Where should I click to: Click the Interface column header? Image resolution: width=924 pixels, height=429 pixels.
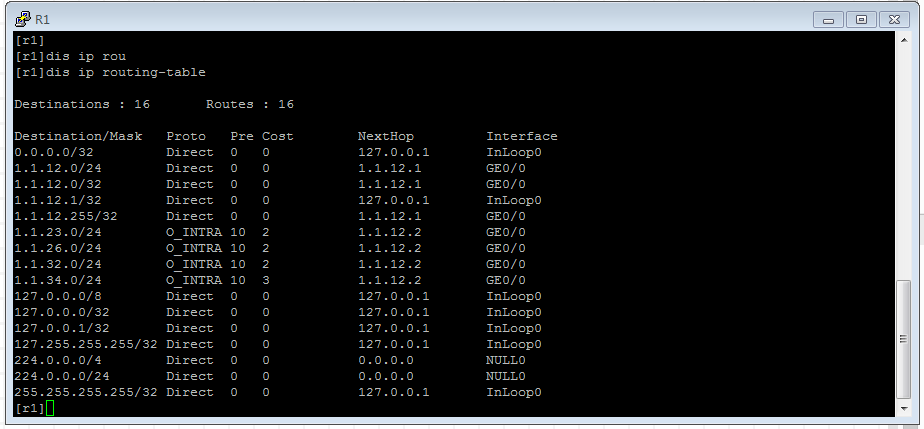click(522, 136)
